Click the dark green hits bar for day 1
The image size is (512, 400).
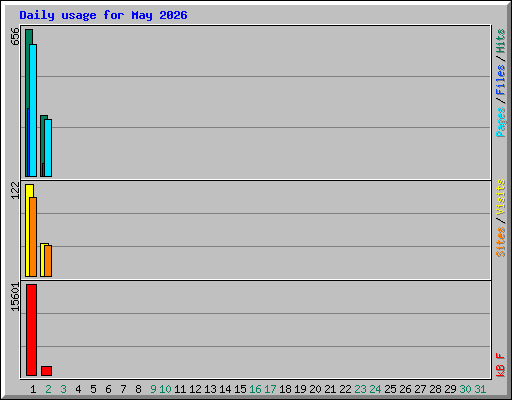tap(28, 103)
